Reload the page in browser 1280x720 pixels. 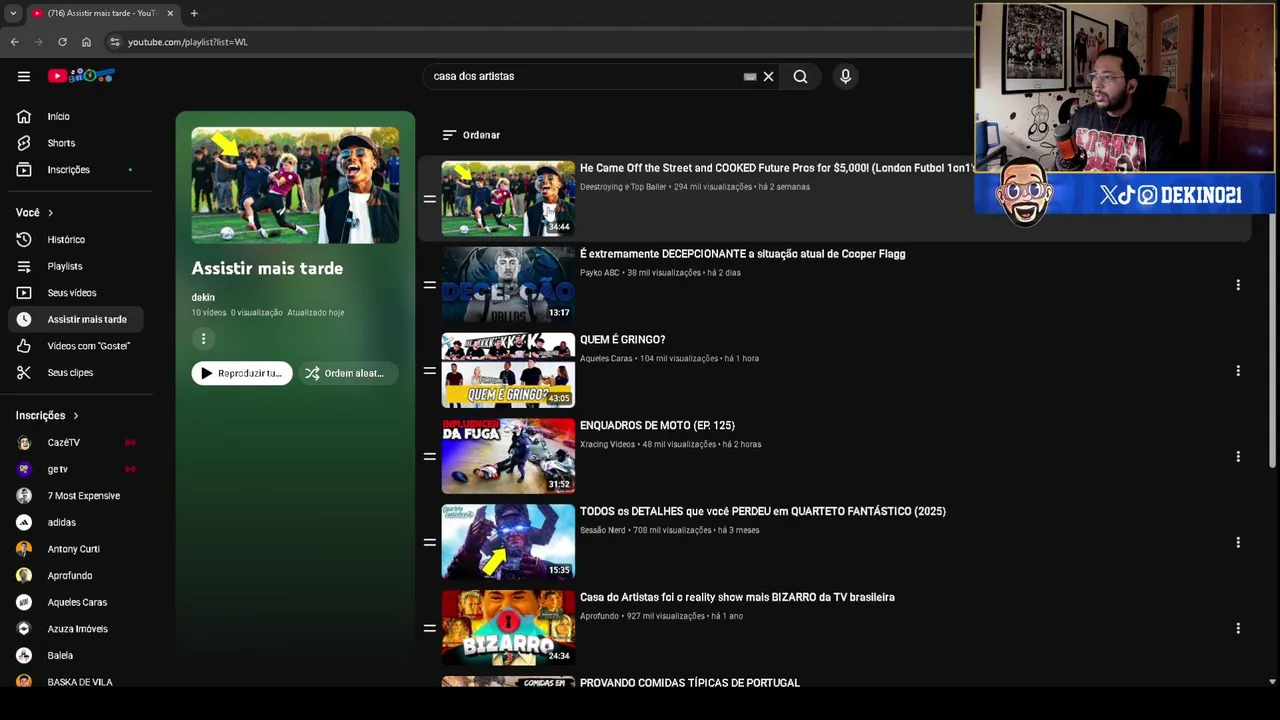(x=62, y=42)
